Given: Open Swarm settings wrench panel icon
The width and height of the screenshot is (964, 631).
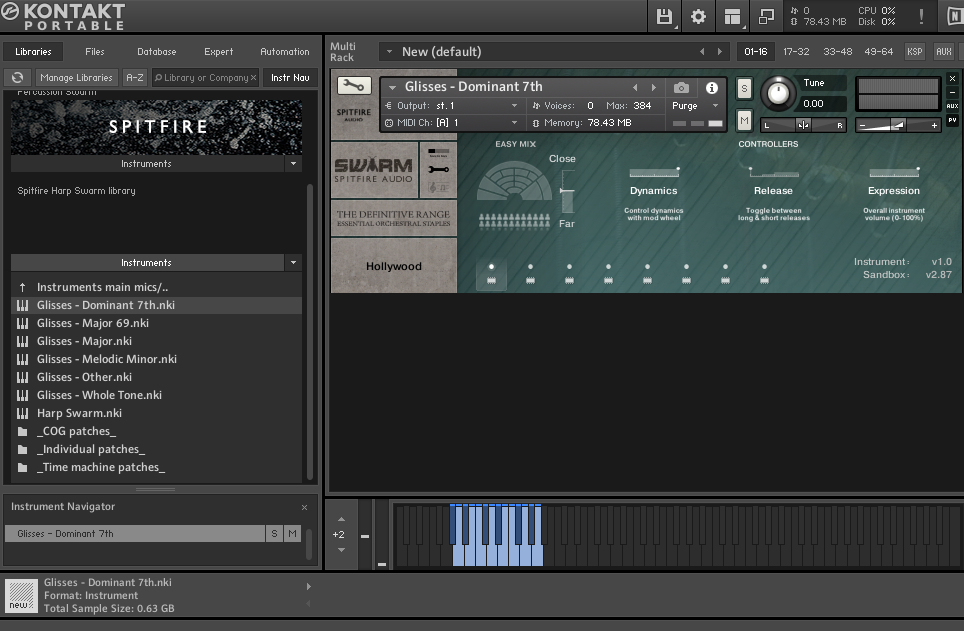Looking at the screenshot, I should click(x=438, y=169).
